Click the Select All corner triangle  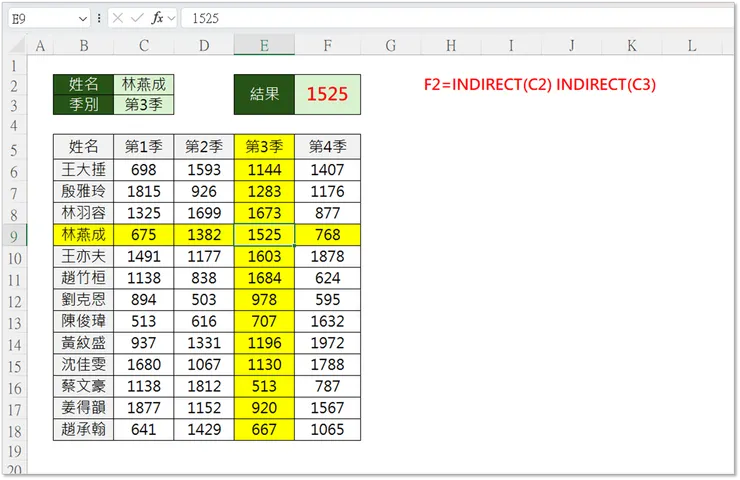click(x=18, y=46)
